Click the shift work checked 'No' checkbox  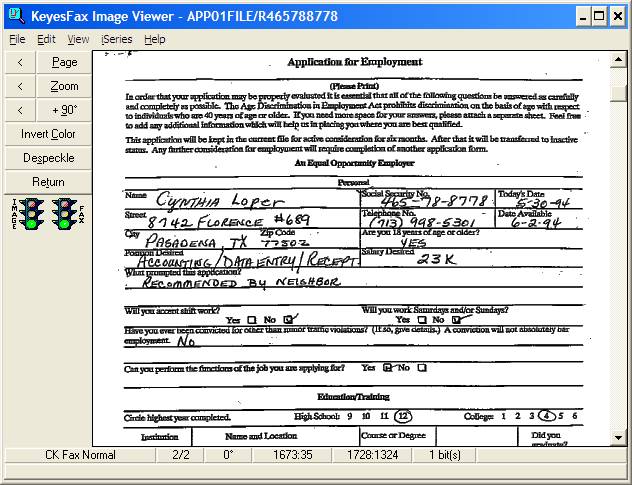click(288, 320)
